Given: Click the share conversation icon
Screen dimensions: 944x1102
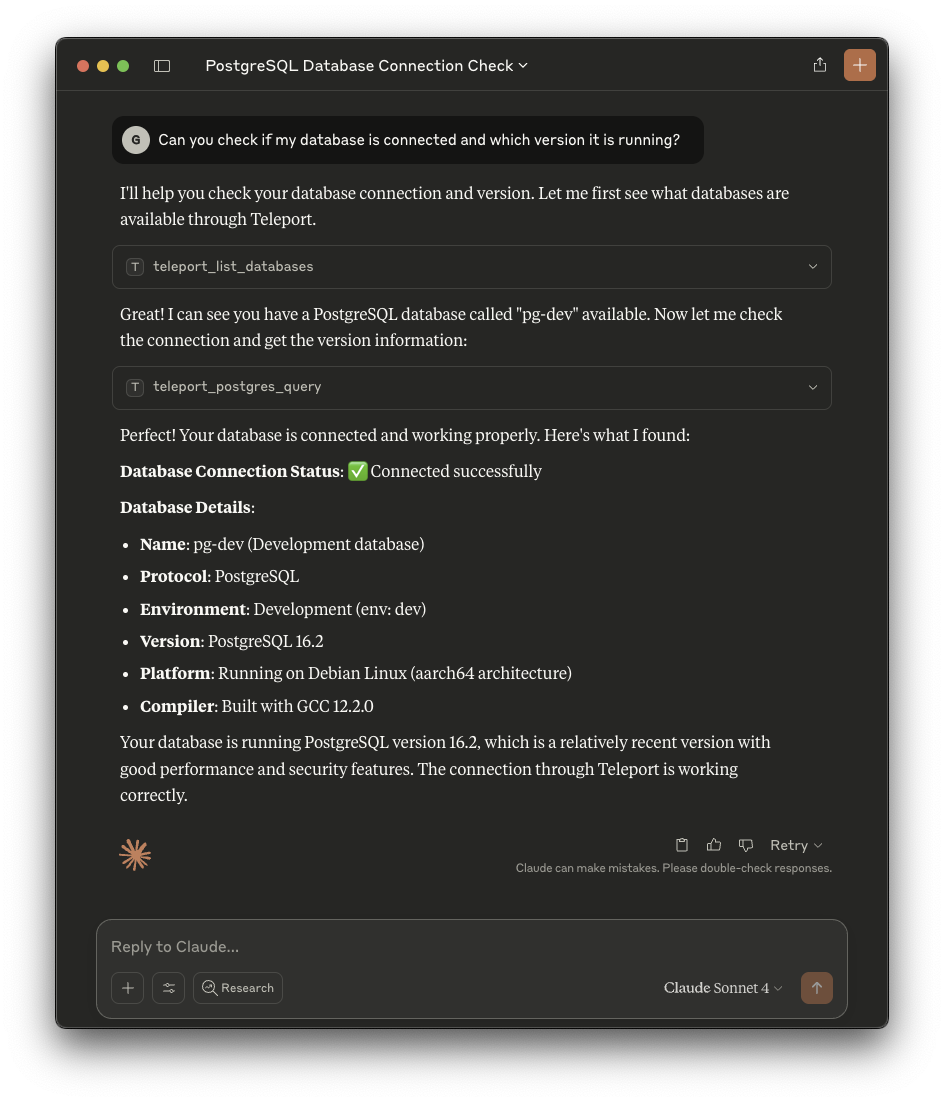Looking at the screenshot, I should tap(820, 65).
